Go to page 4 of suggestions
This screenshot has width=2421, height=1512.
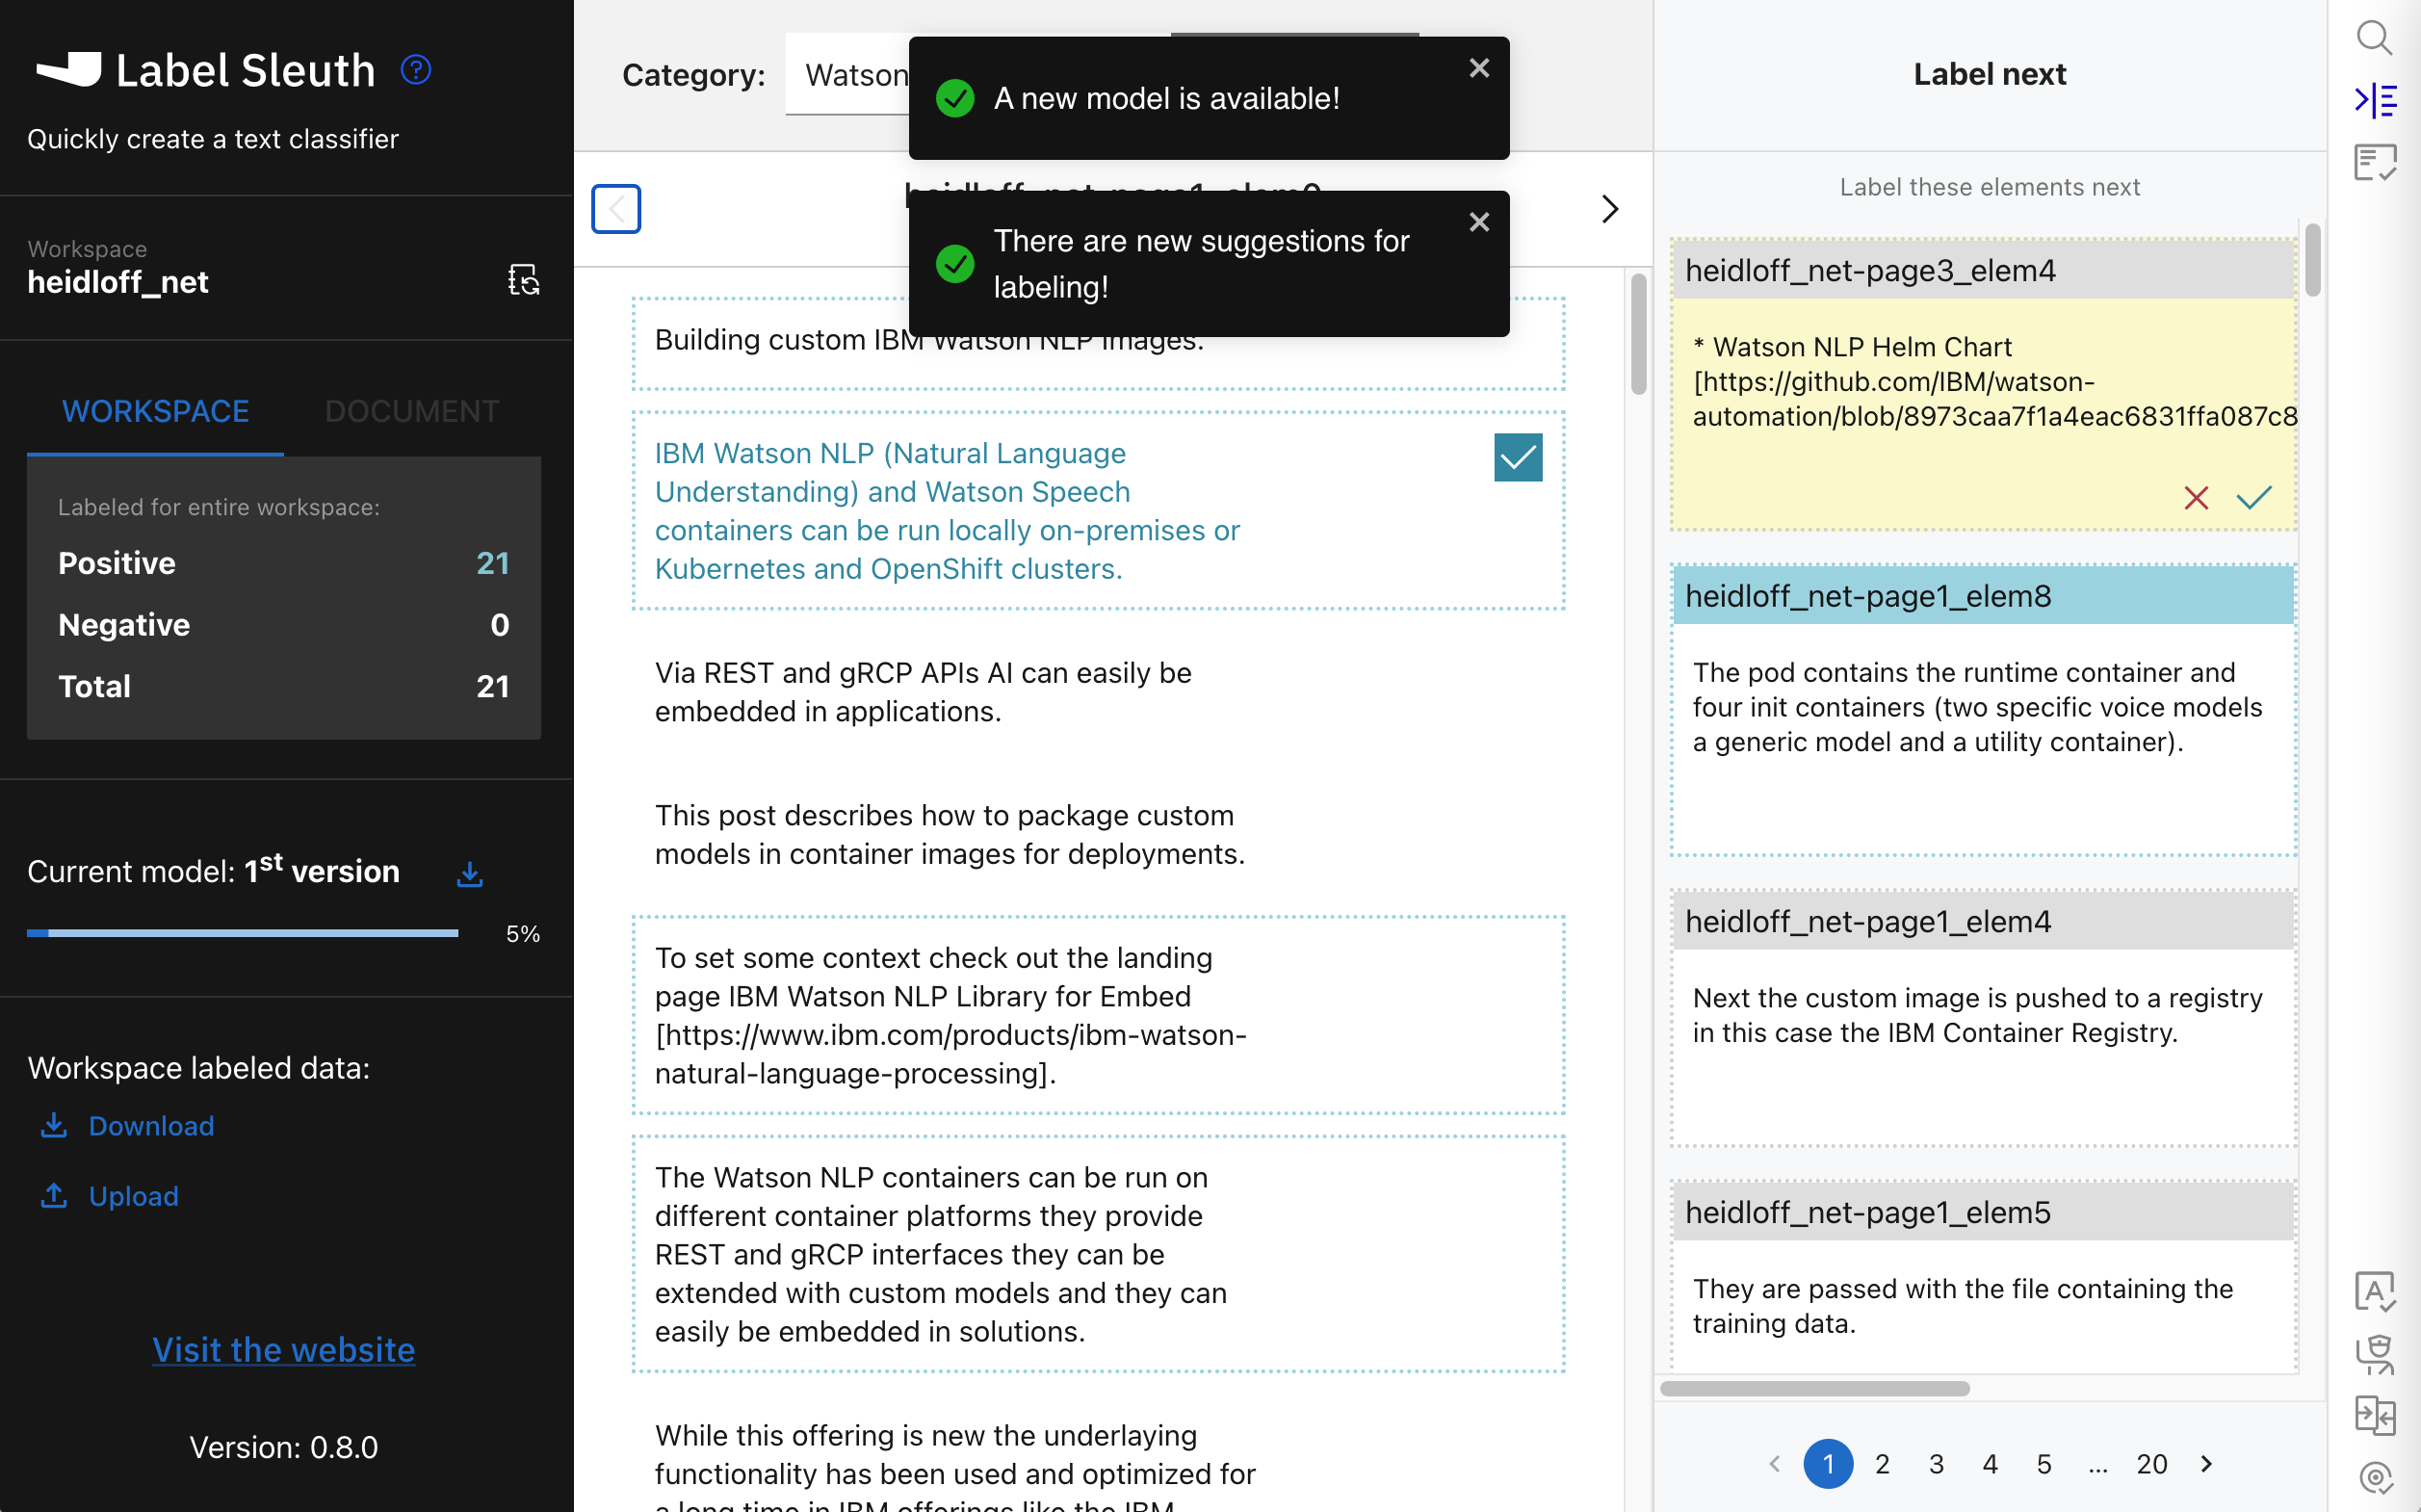tap(1990, 1464)
